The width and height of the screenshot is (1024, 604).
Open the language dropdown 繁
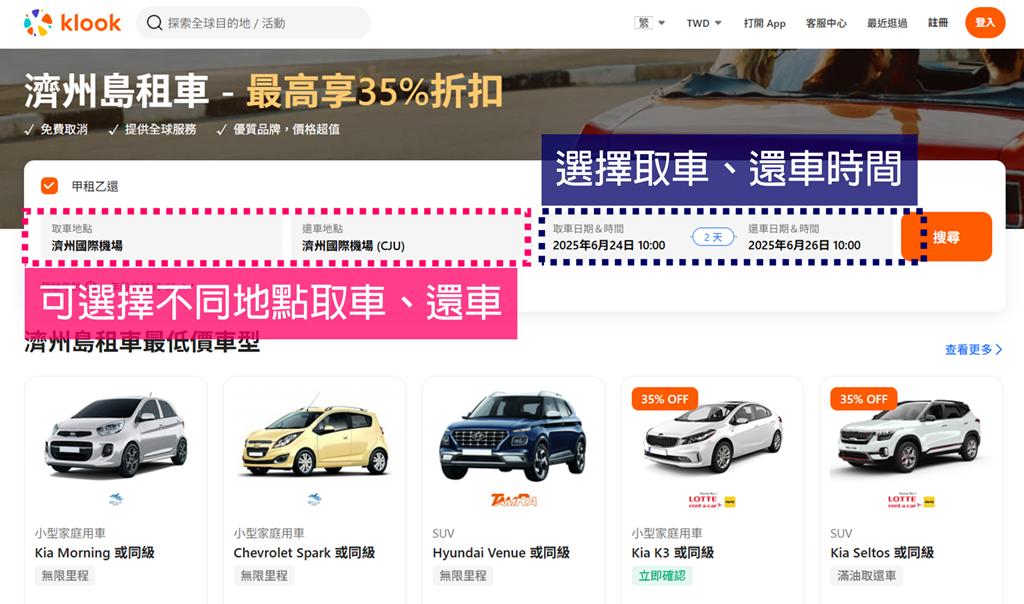[650, 23]
